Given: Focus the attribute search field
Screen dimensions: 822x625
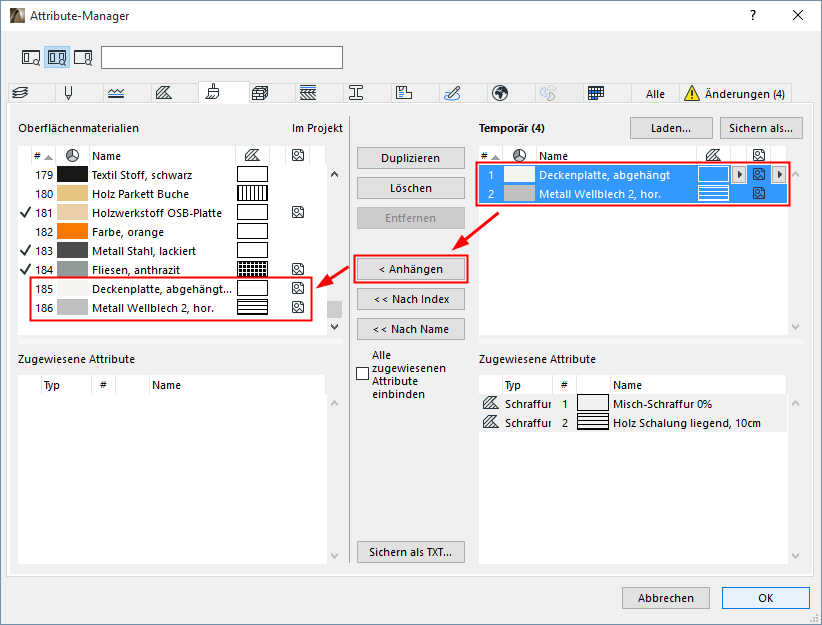Looking at the screenshot, I should click(222, 58).
